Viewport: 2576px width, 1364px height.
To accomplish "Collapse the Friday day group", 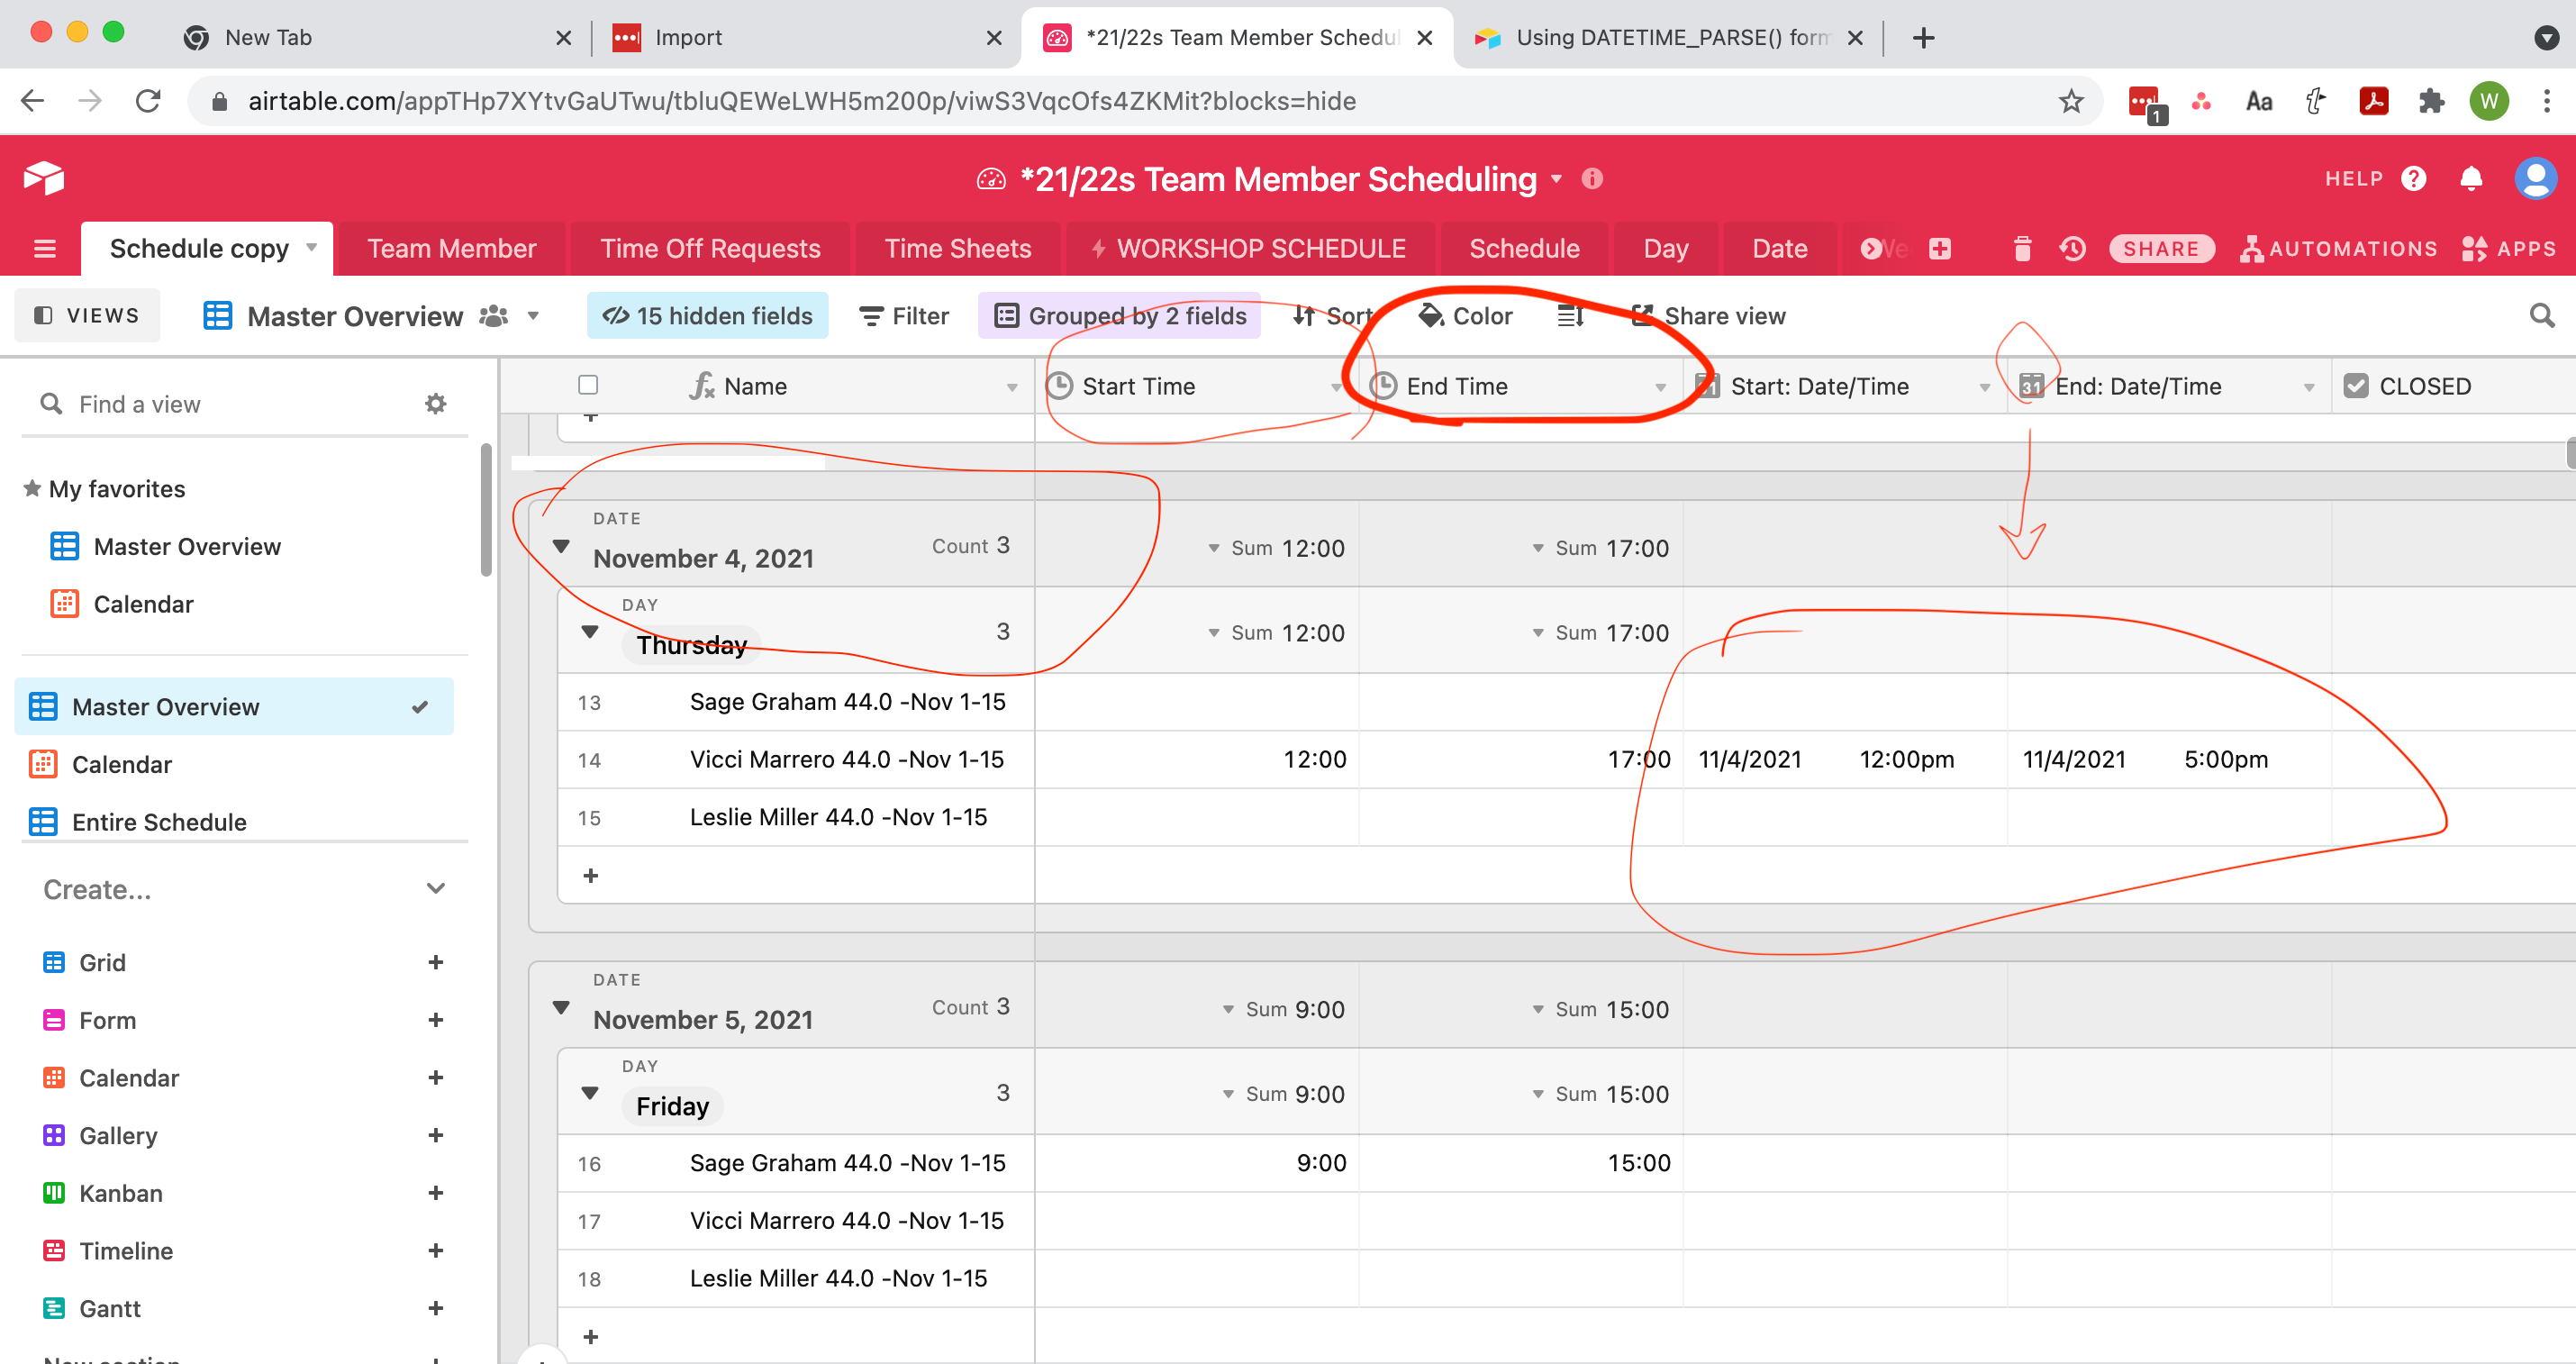I will [x=590, y=1093].
